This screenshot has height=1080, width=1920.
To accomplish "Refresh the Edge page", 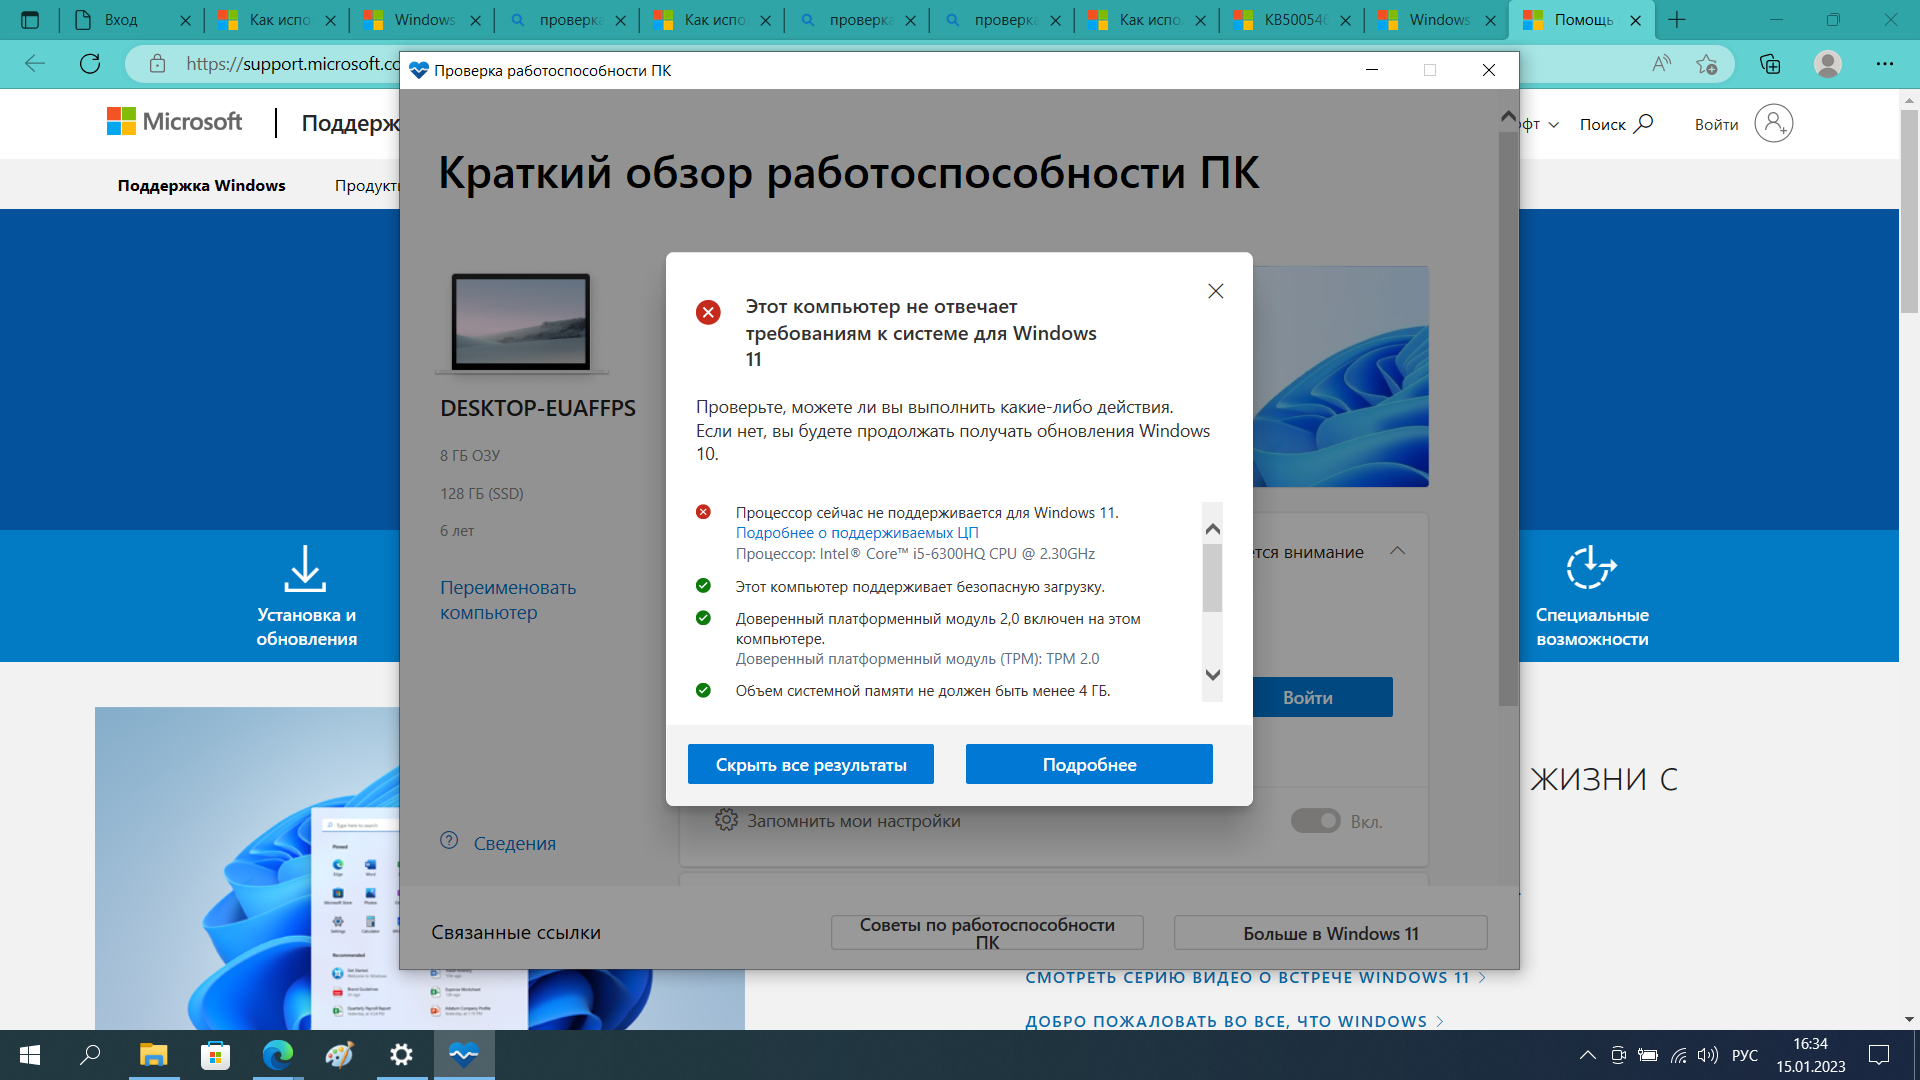I will [x=90, y=64].
